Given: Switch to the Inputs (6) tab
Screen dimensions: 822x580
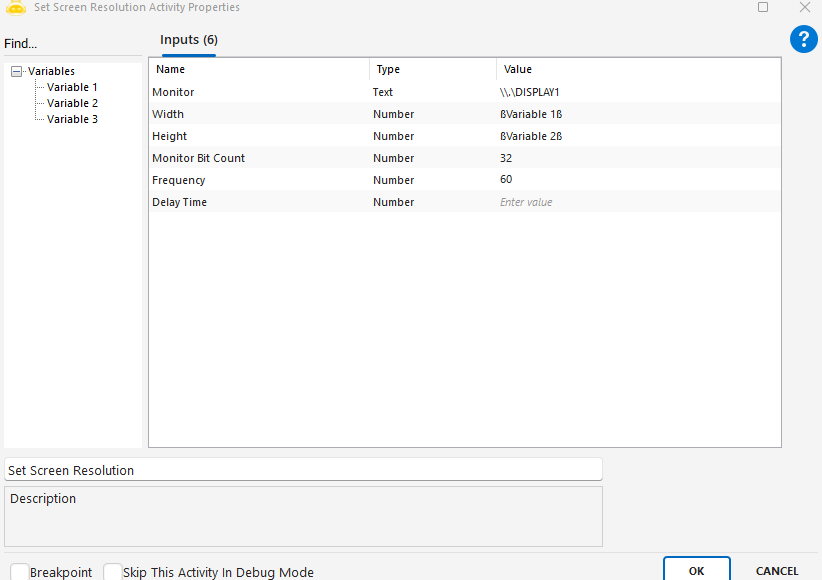Looking at the screenshot, I should 189,40.
